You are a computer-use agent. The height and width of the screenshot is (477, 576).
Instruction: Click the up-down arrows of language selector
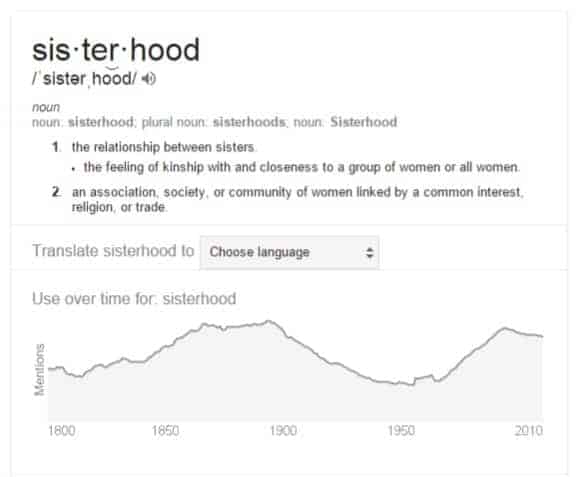pyautogui.click(x=370, y=252)
